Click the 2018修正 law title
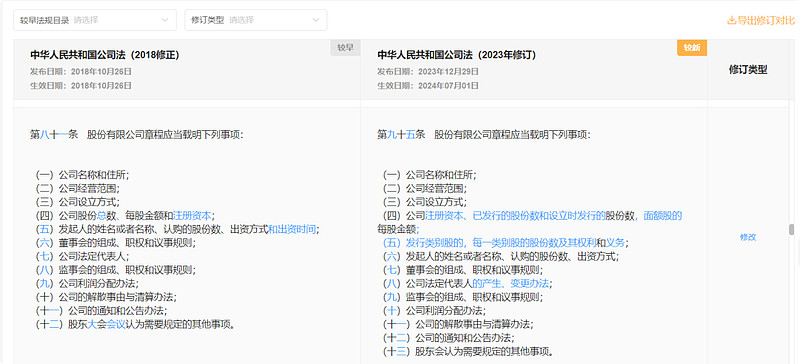The image size is (800, 364). pos(105,55)
